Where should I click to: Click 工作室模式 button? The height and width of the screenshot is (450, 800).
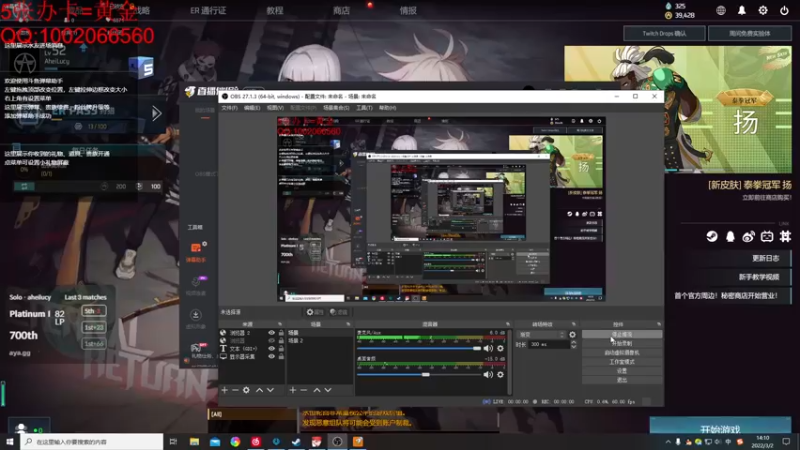tap(622, 362)
